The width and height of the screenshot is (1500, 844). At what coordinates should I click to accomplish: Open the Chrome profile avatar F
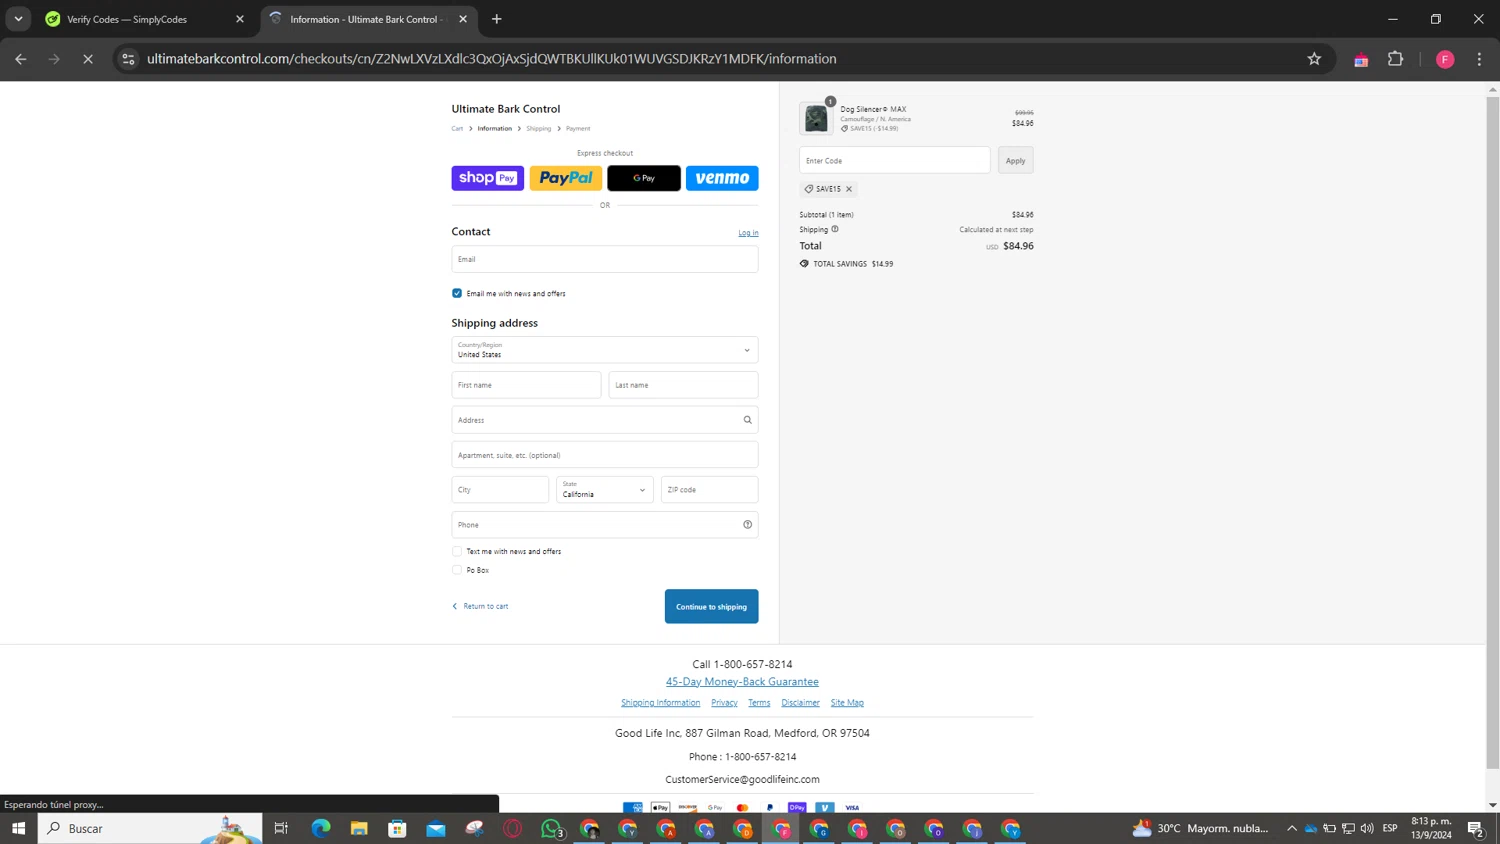pyautogui.click(x=1445, y=59)
